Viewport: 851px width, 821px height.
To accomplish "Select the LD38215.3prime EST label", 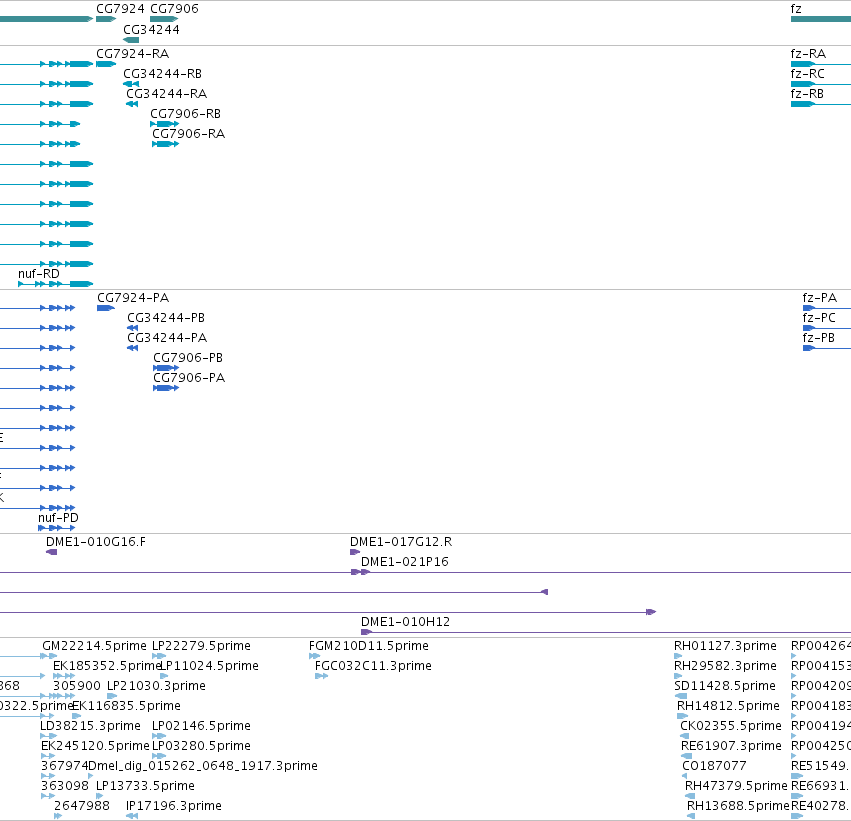I will 90,726.
